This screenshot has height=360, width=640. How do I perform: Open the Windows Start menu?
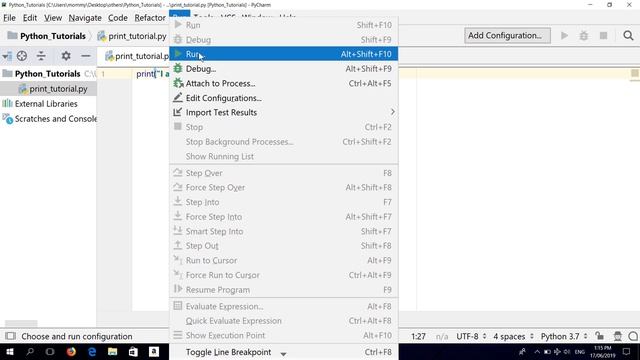point(10,351)
